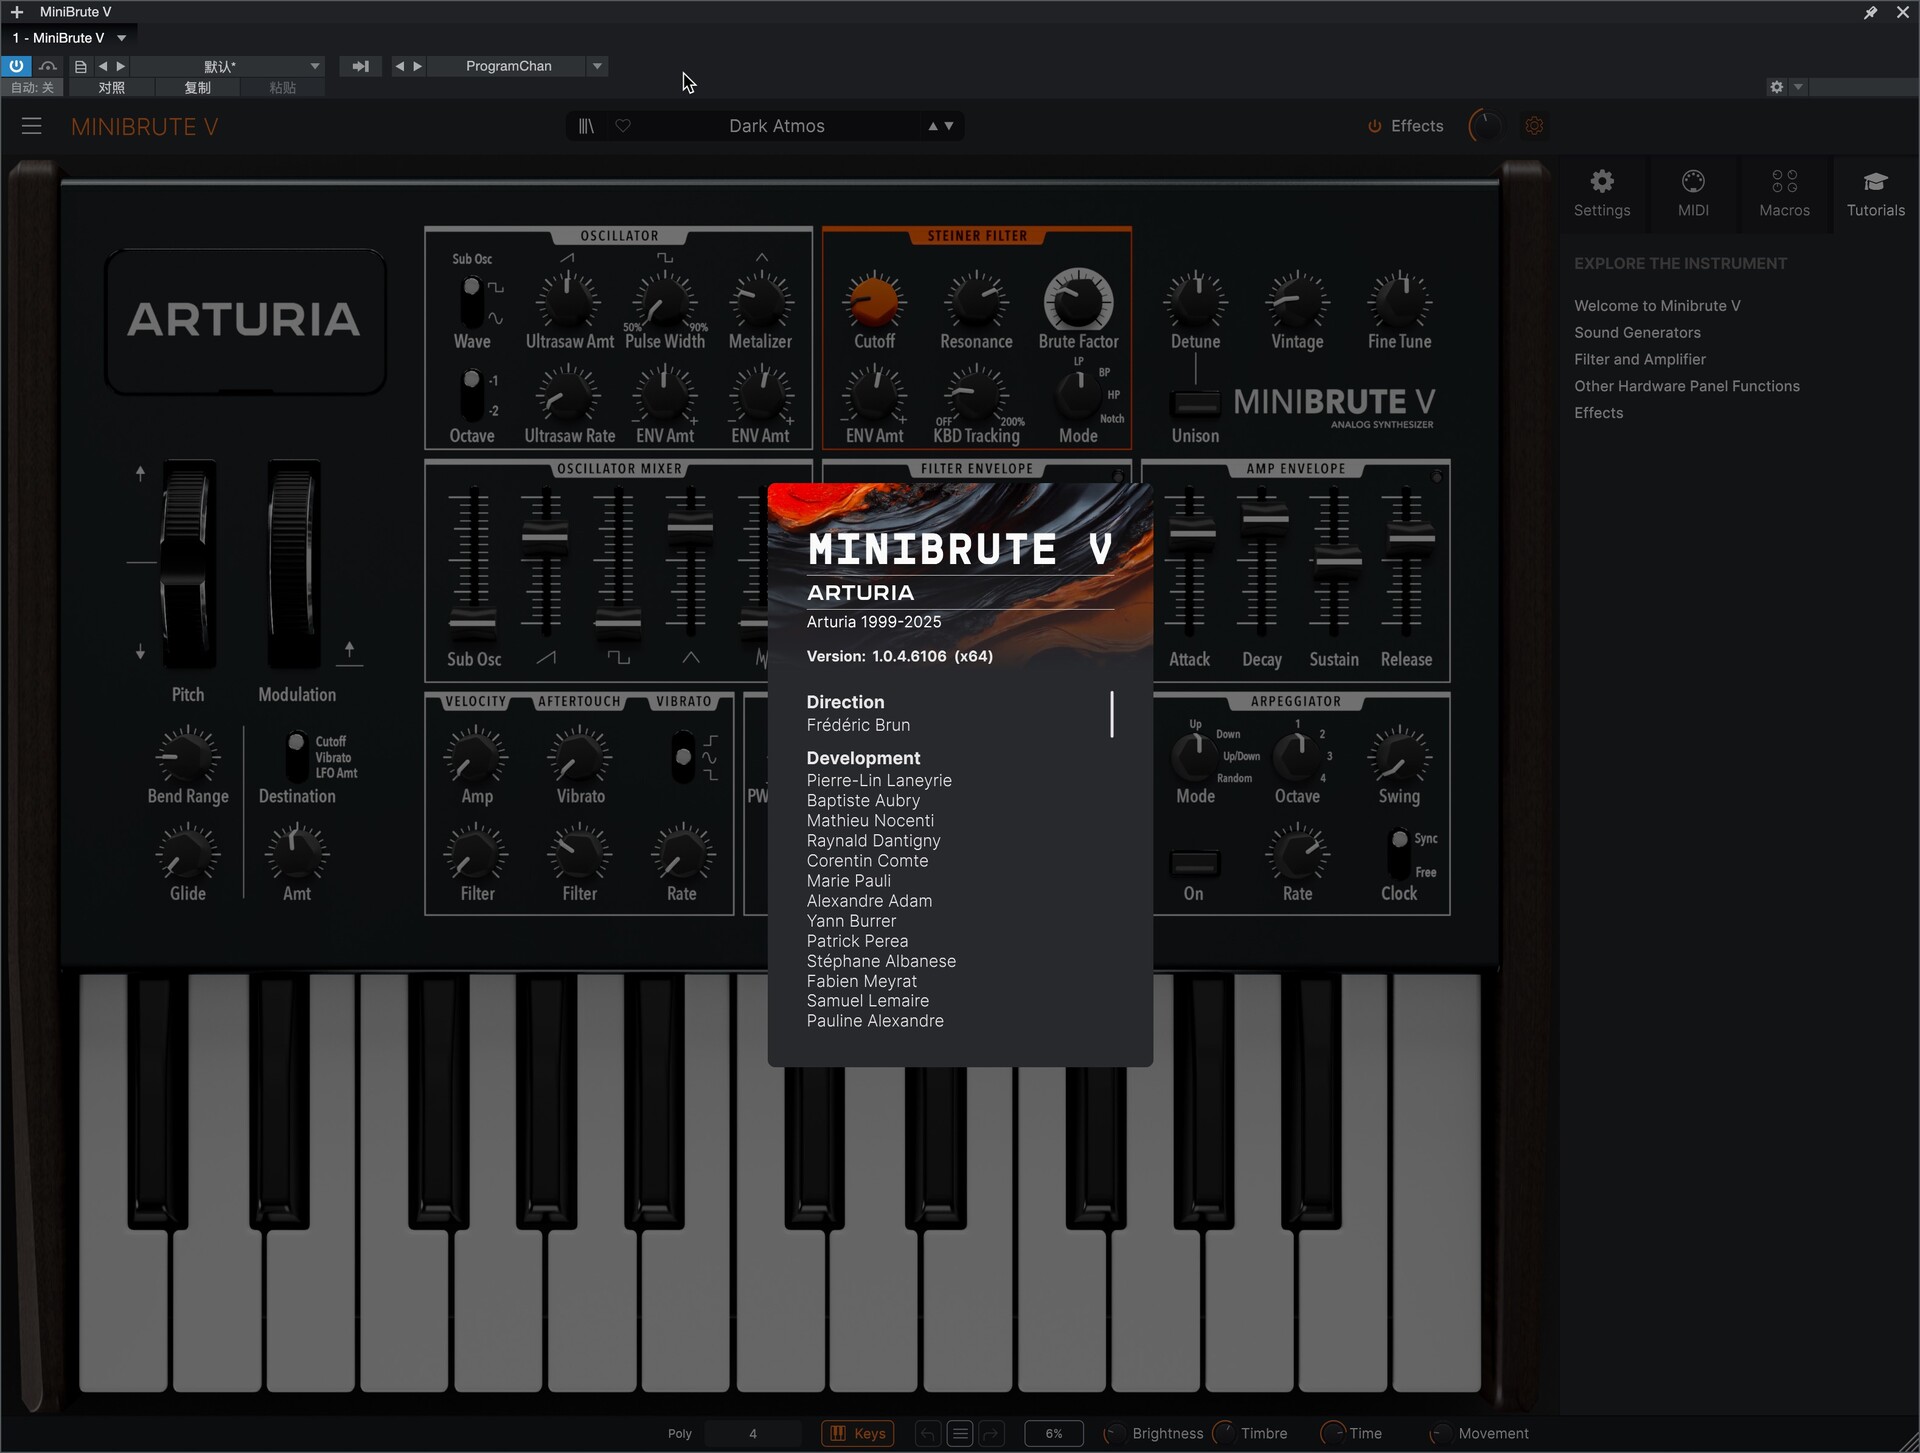Switch to the Tutorials tab

pos(1876,193)
